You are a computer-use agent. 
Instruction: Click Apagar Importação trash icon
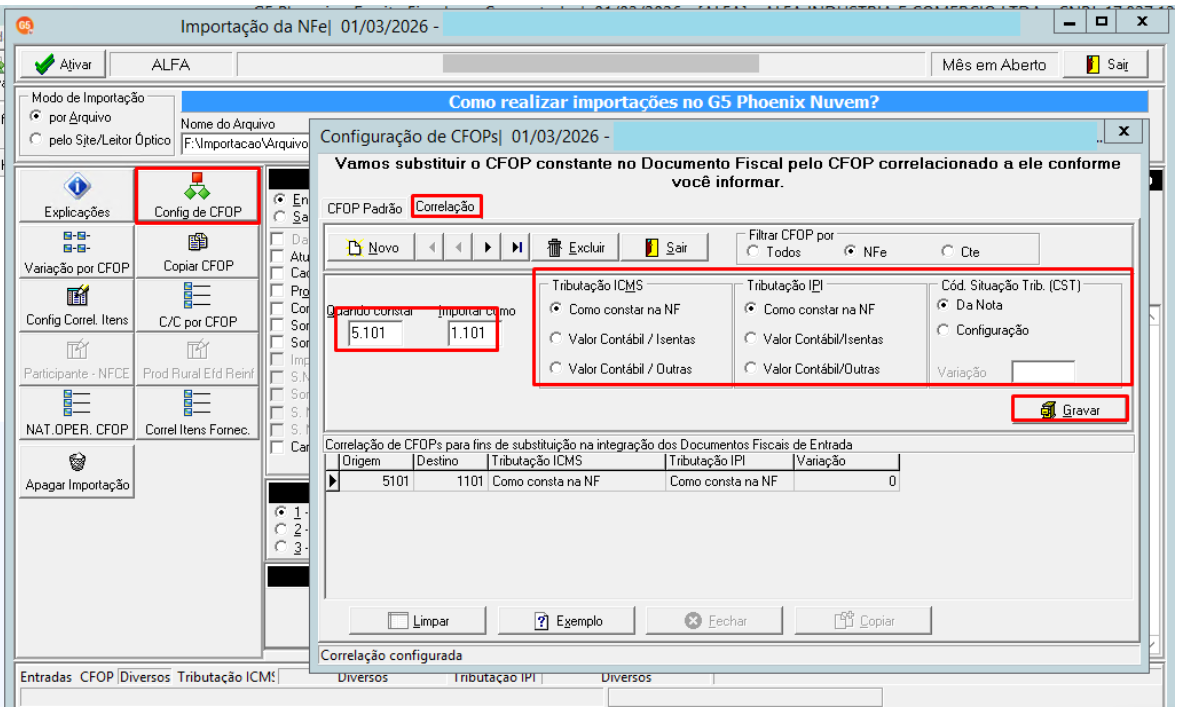click(x=77, y=471)
